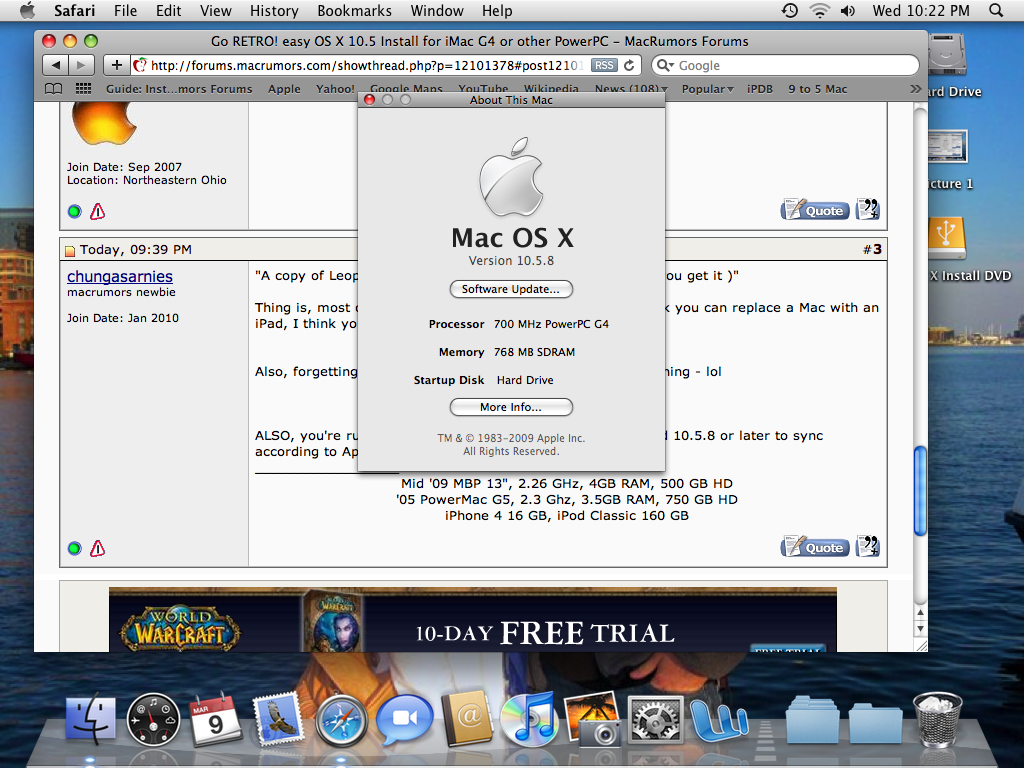Screen dimensions: 1024x768
Task: Open the volume control in menu bar
Action: coord(848,10)
